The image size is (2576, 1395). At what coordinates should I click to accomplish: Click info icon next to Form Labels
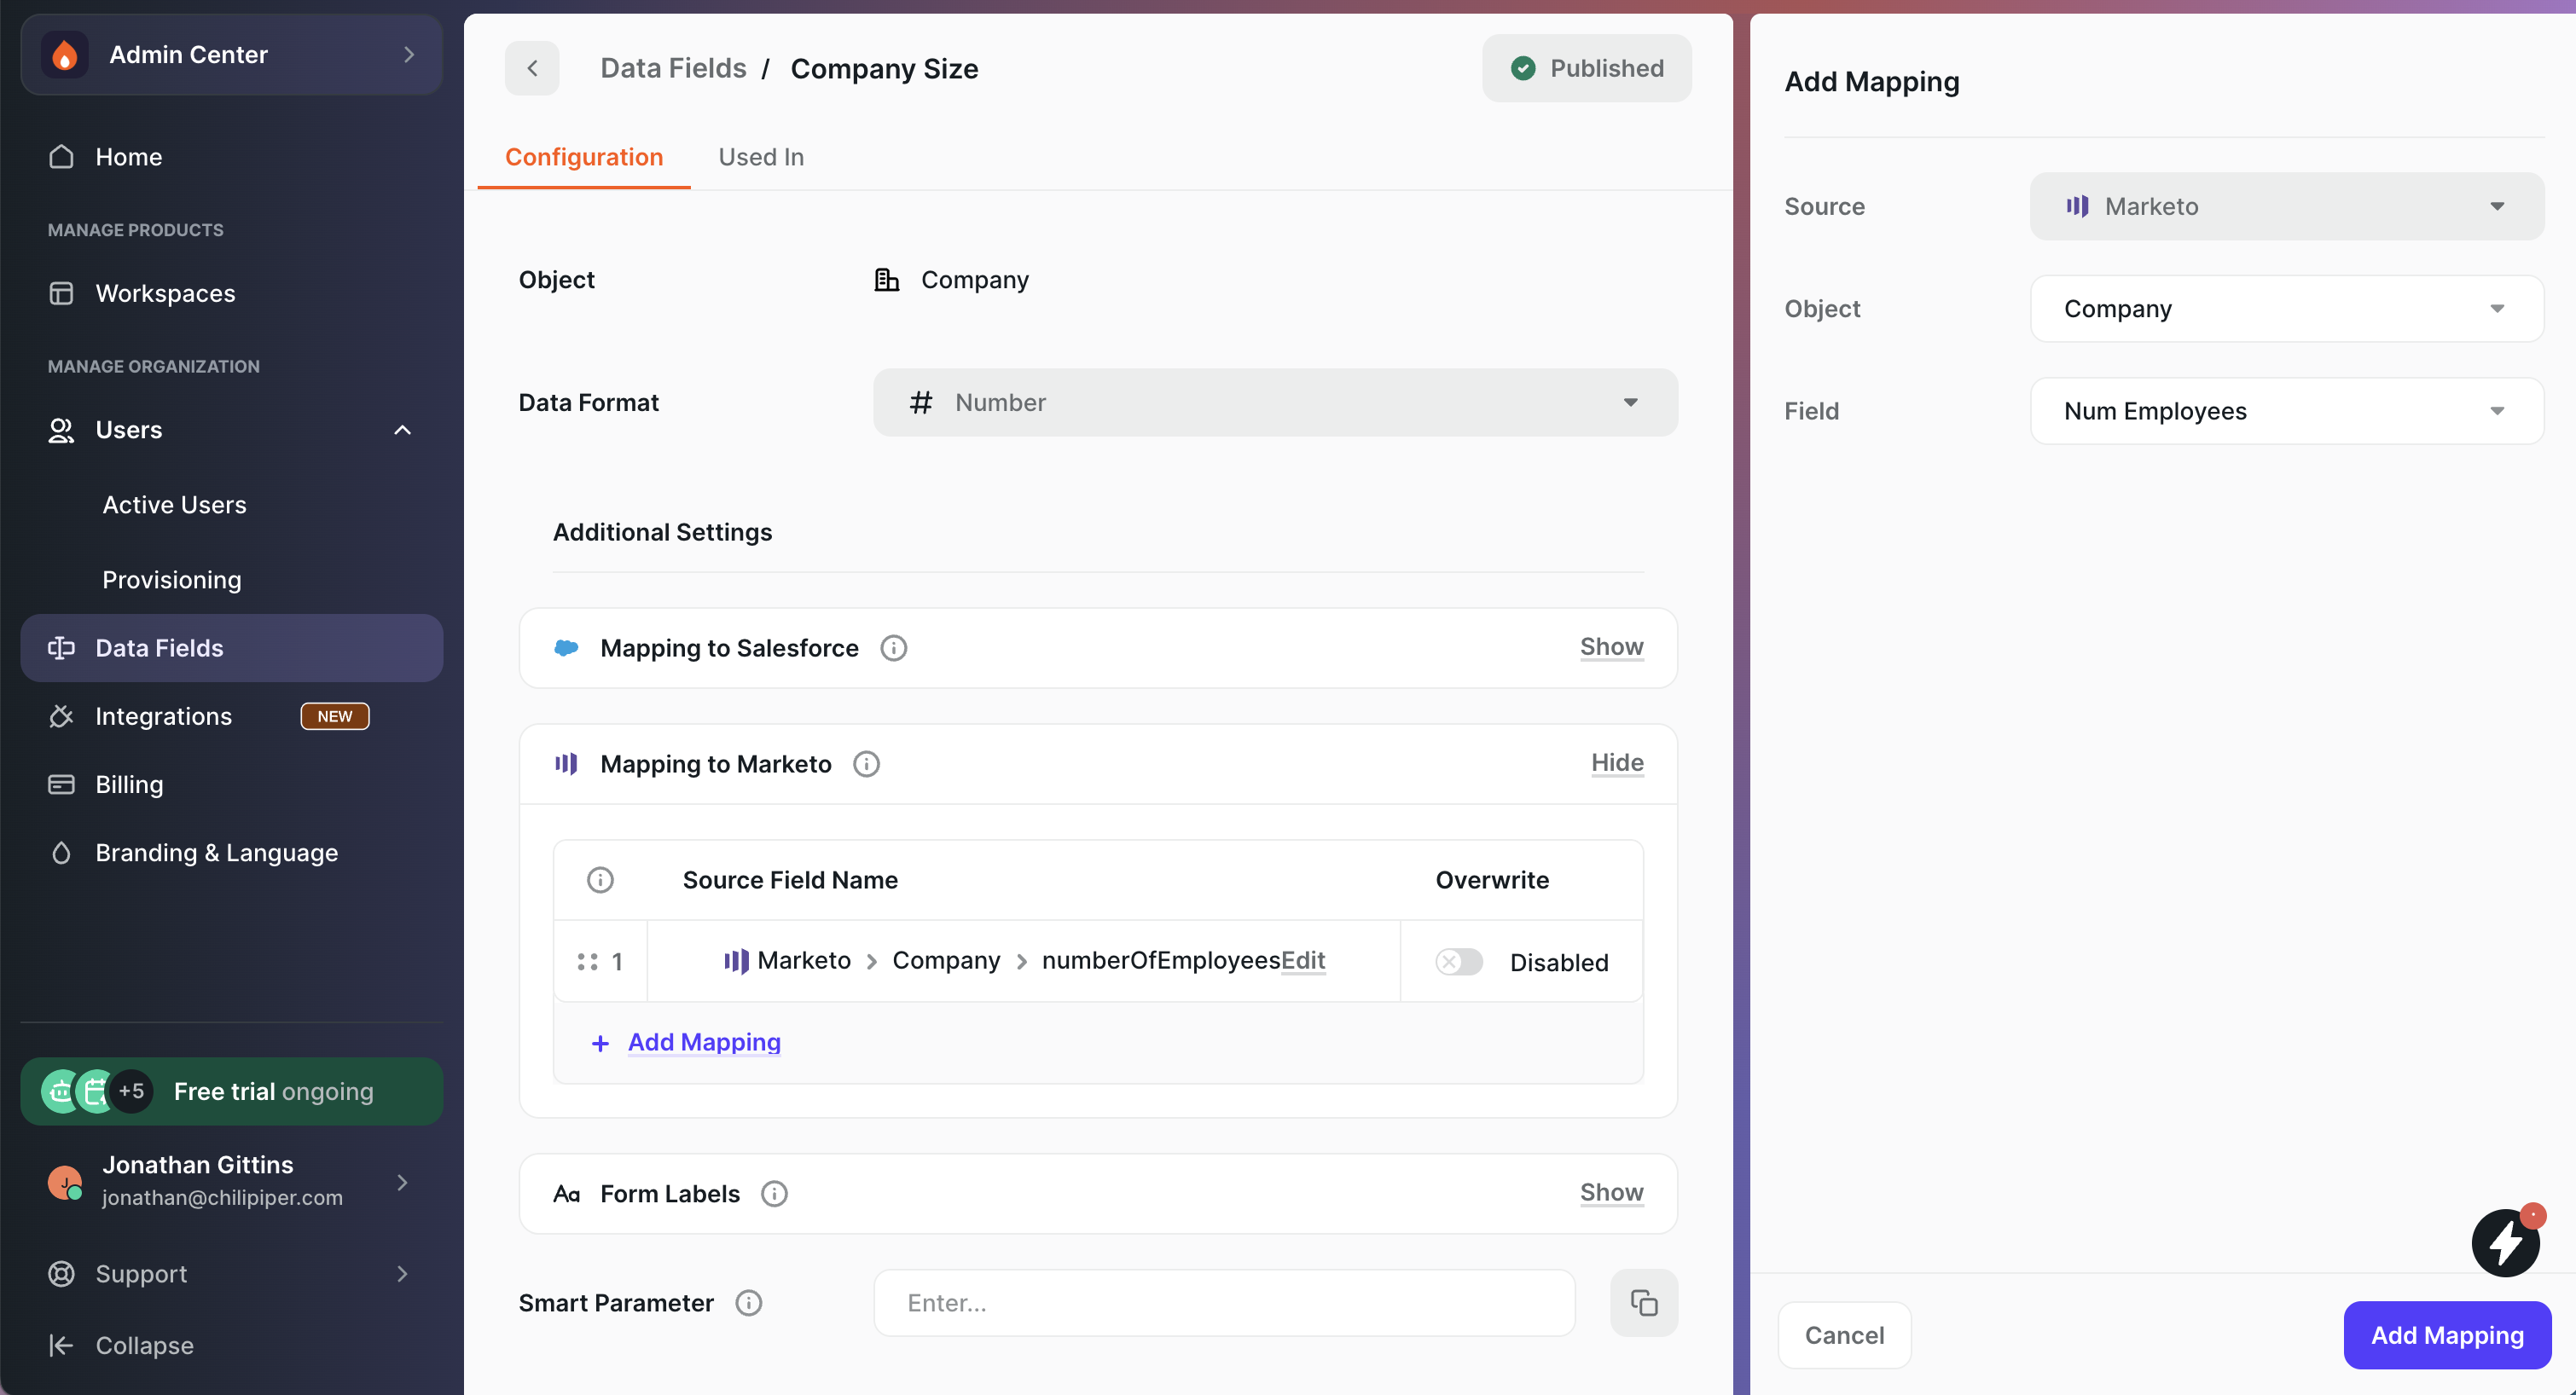[x=774, y=1193]
